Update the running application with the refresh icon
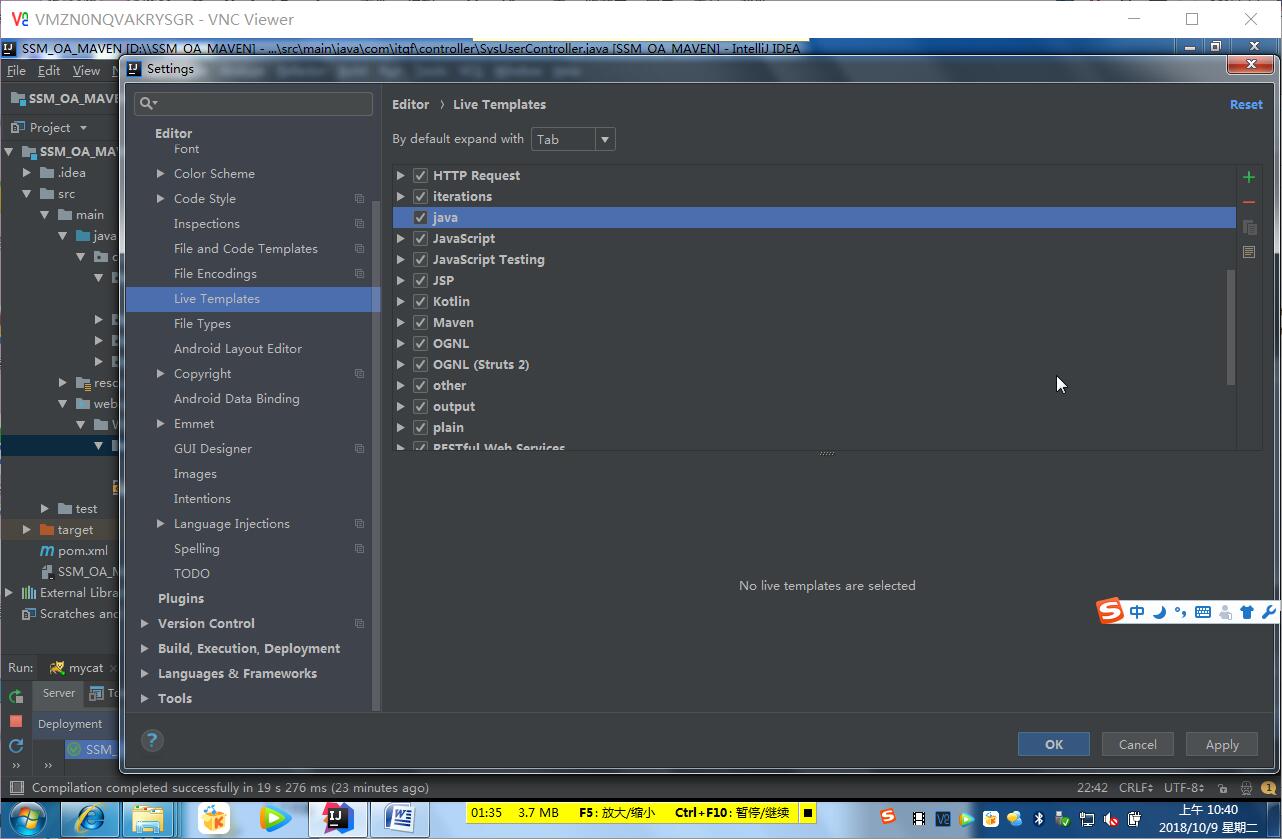This screenshot has height=839, width=1282. [x=16, y=746]
